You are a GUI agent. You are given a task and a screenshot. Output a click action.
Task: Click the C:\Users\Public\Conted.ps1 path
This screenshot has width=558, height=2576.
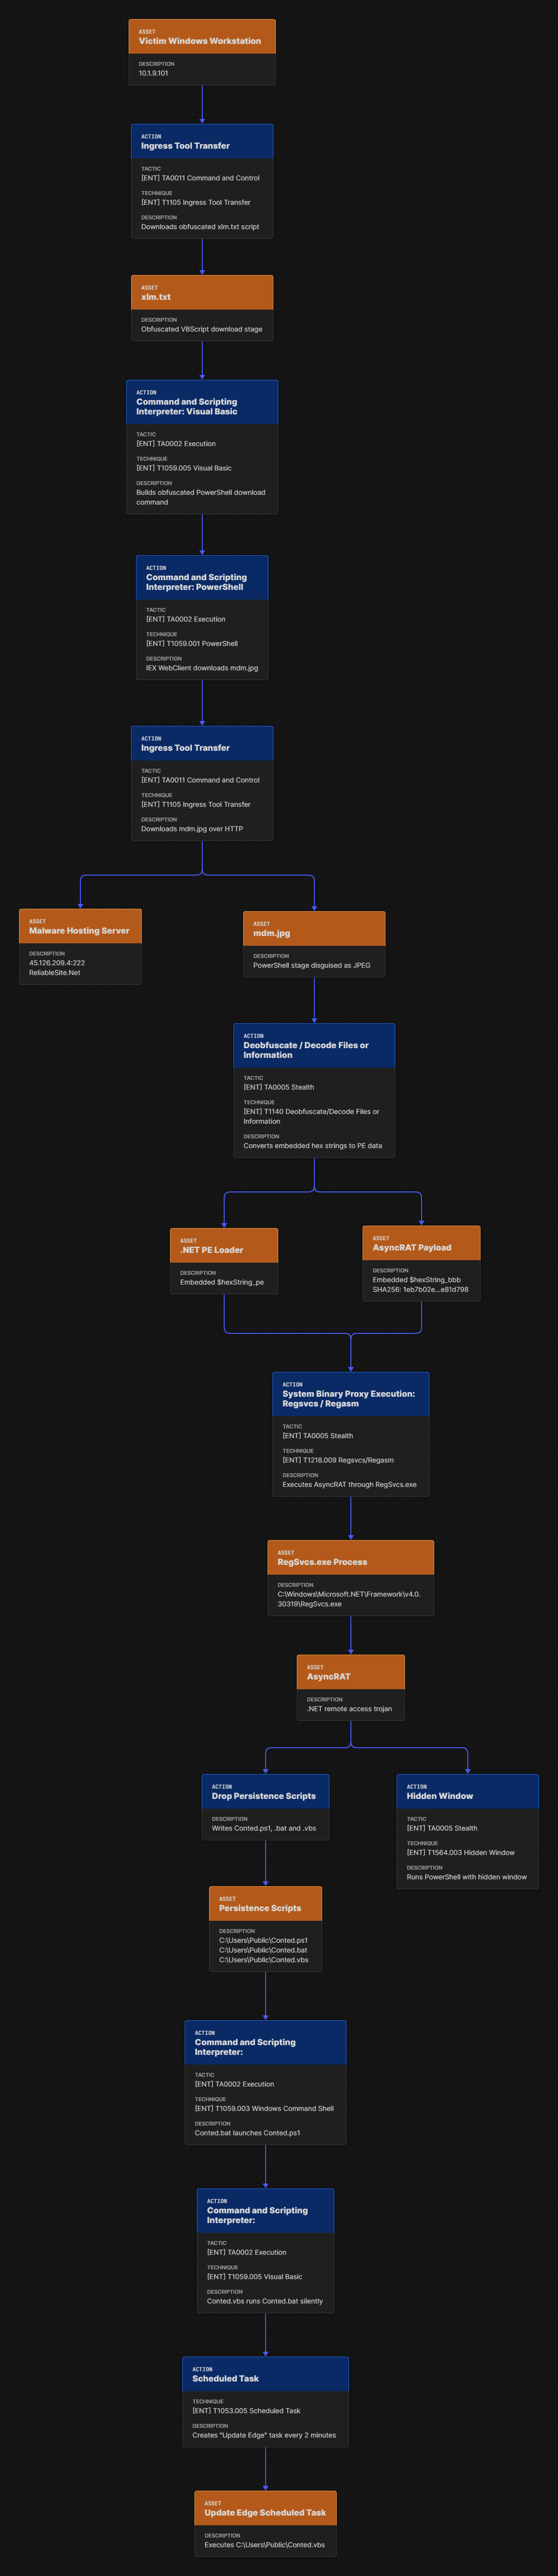pyautogui.click(x=263, y=1940)
